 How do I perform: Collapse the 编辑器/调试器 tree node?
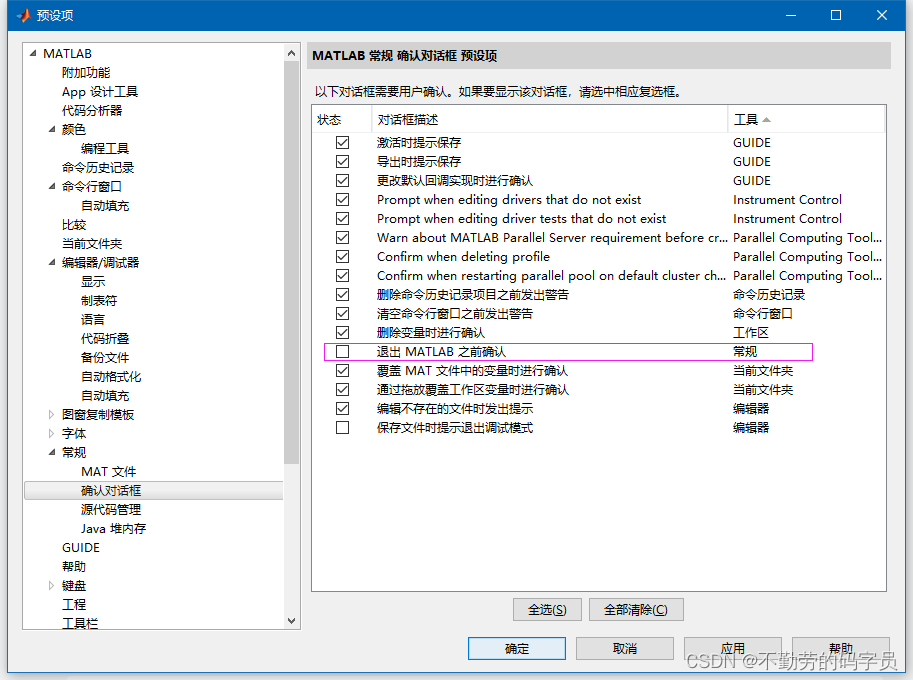52,263
